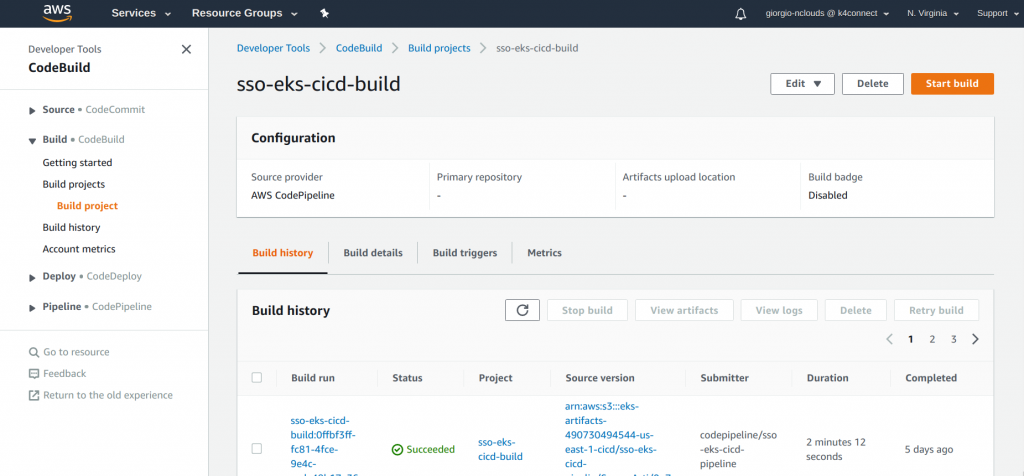Switch to the Build history tab
Viewport: 1024px width, 476px height.
[282, 253]
